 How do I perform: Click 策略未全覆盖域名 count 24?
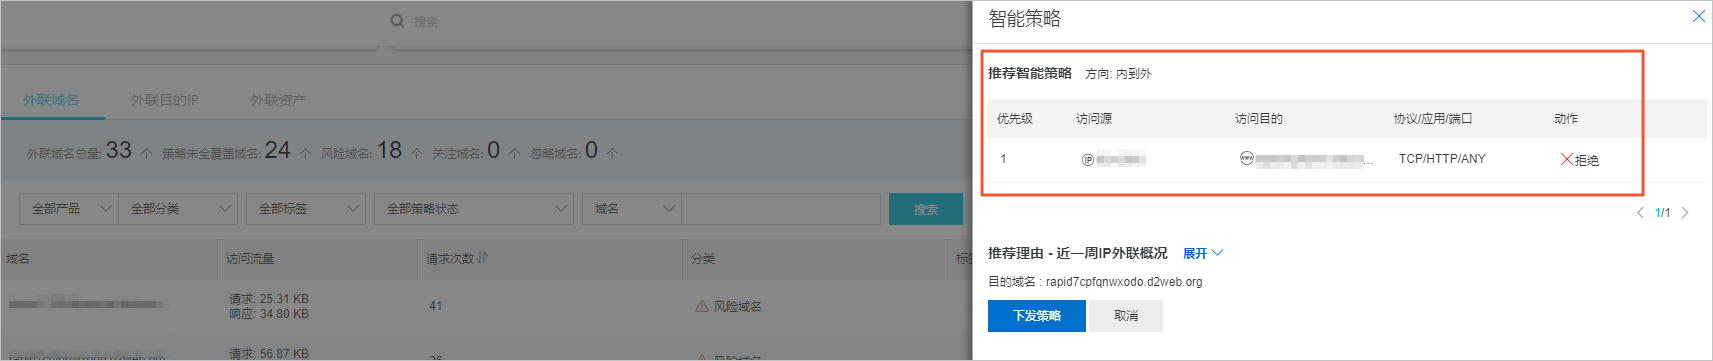click(x=278, y=150)
